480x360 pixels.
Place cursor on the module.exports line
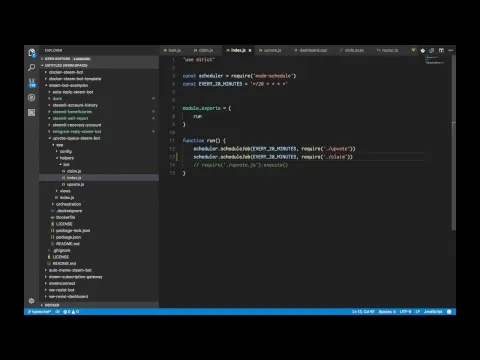point(207,108)
